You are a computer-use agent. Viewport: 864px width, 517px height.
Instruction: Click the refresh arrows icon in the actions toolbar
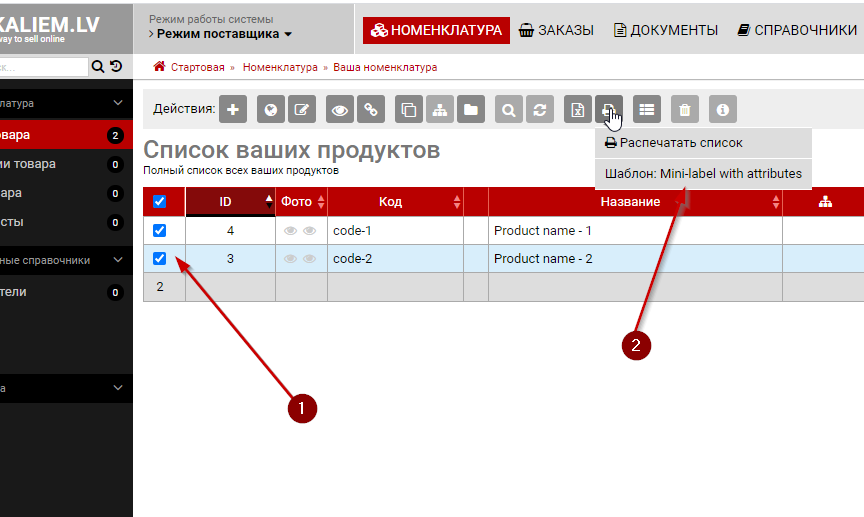(x=540, y=110)
